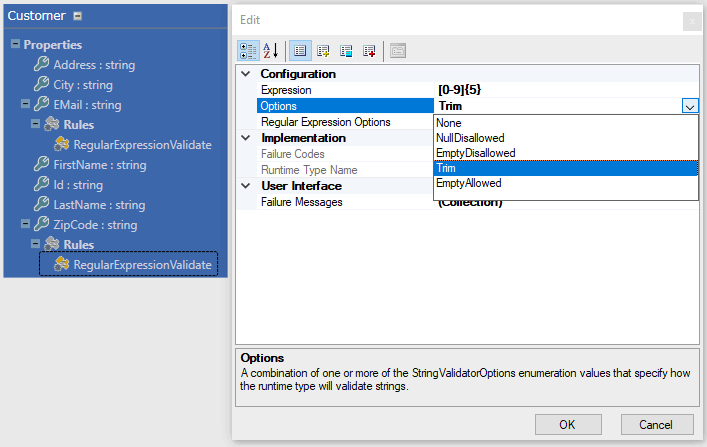Viewport: 707px width, 447px height.
Task: Select the City : string property
Action: pos(83,85)
